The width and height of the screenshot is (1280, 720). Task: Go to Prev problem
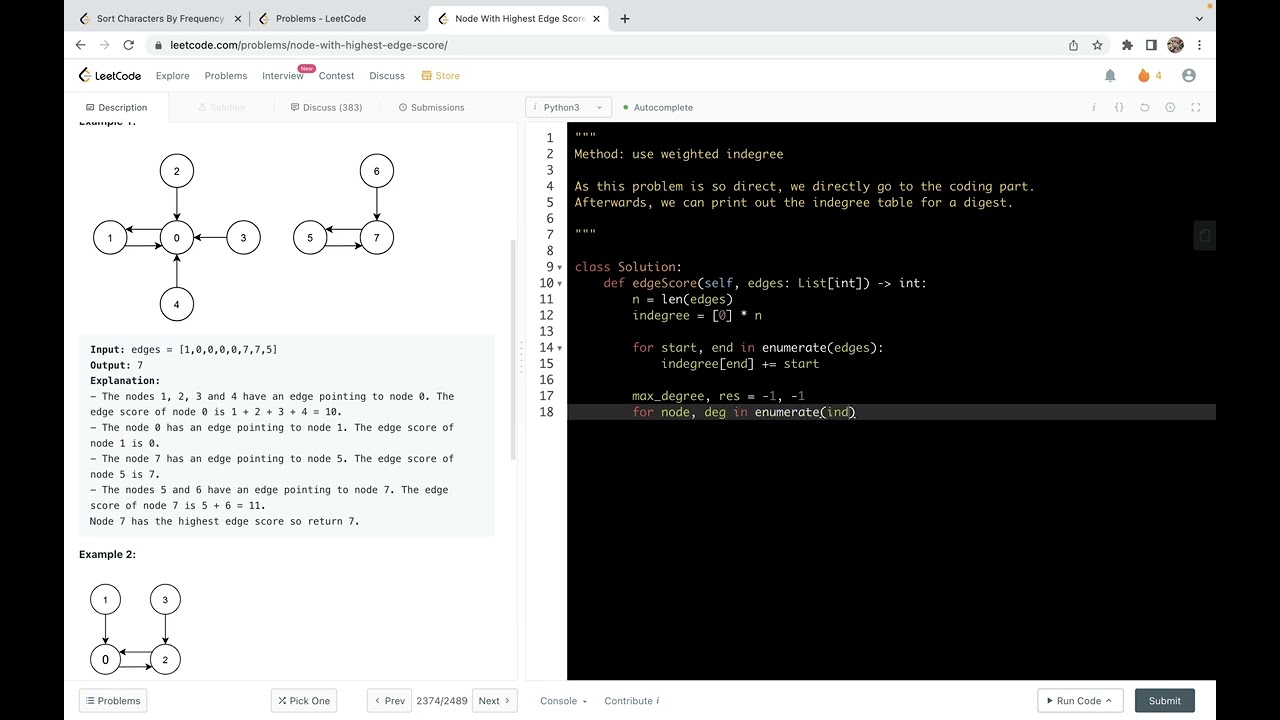point(389,701)
